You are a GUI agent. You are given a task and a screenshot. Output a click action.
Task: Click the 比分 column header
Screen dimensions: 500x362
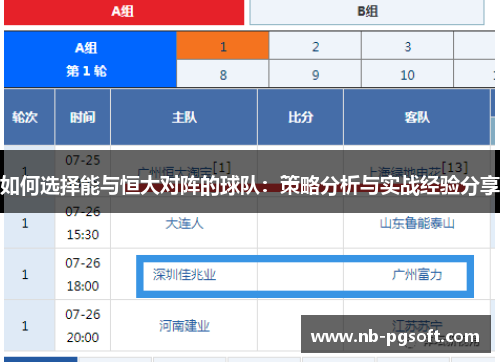click(300, 117)
